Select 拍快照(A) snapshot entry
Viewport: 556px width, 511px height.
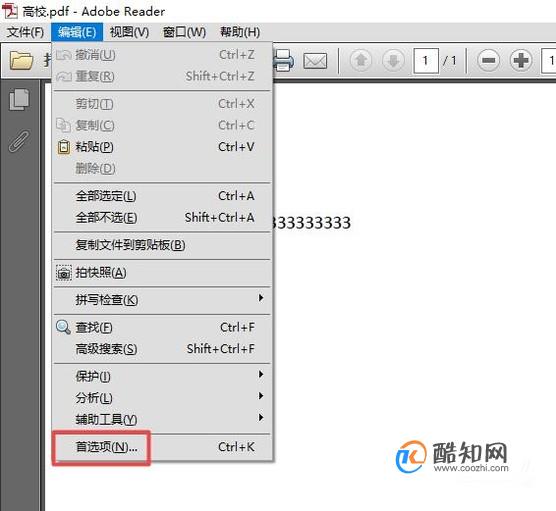pyautogui.click(x=162, y=273)
